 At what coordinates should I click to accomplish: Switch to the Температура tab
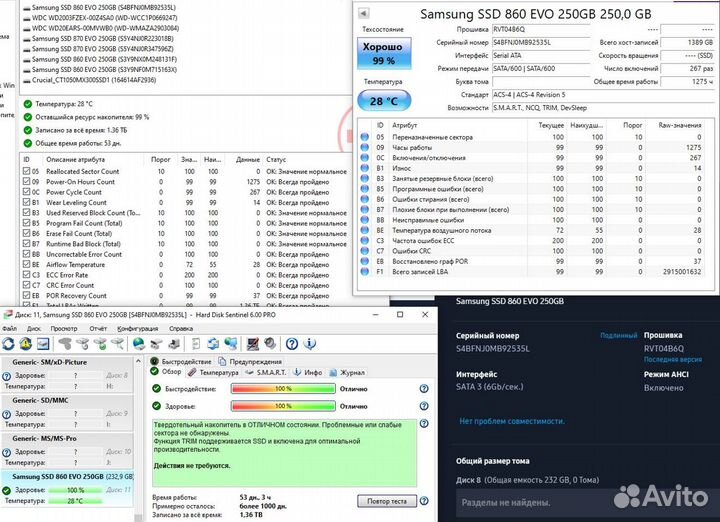click(214, 372)
